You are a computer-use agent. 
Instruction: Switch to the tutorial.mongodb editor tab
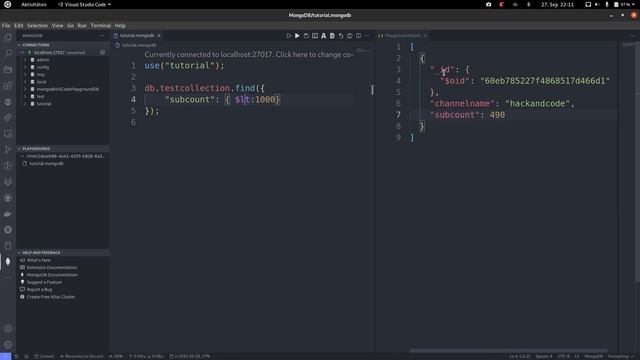click(137, 36)
